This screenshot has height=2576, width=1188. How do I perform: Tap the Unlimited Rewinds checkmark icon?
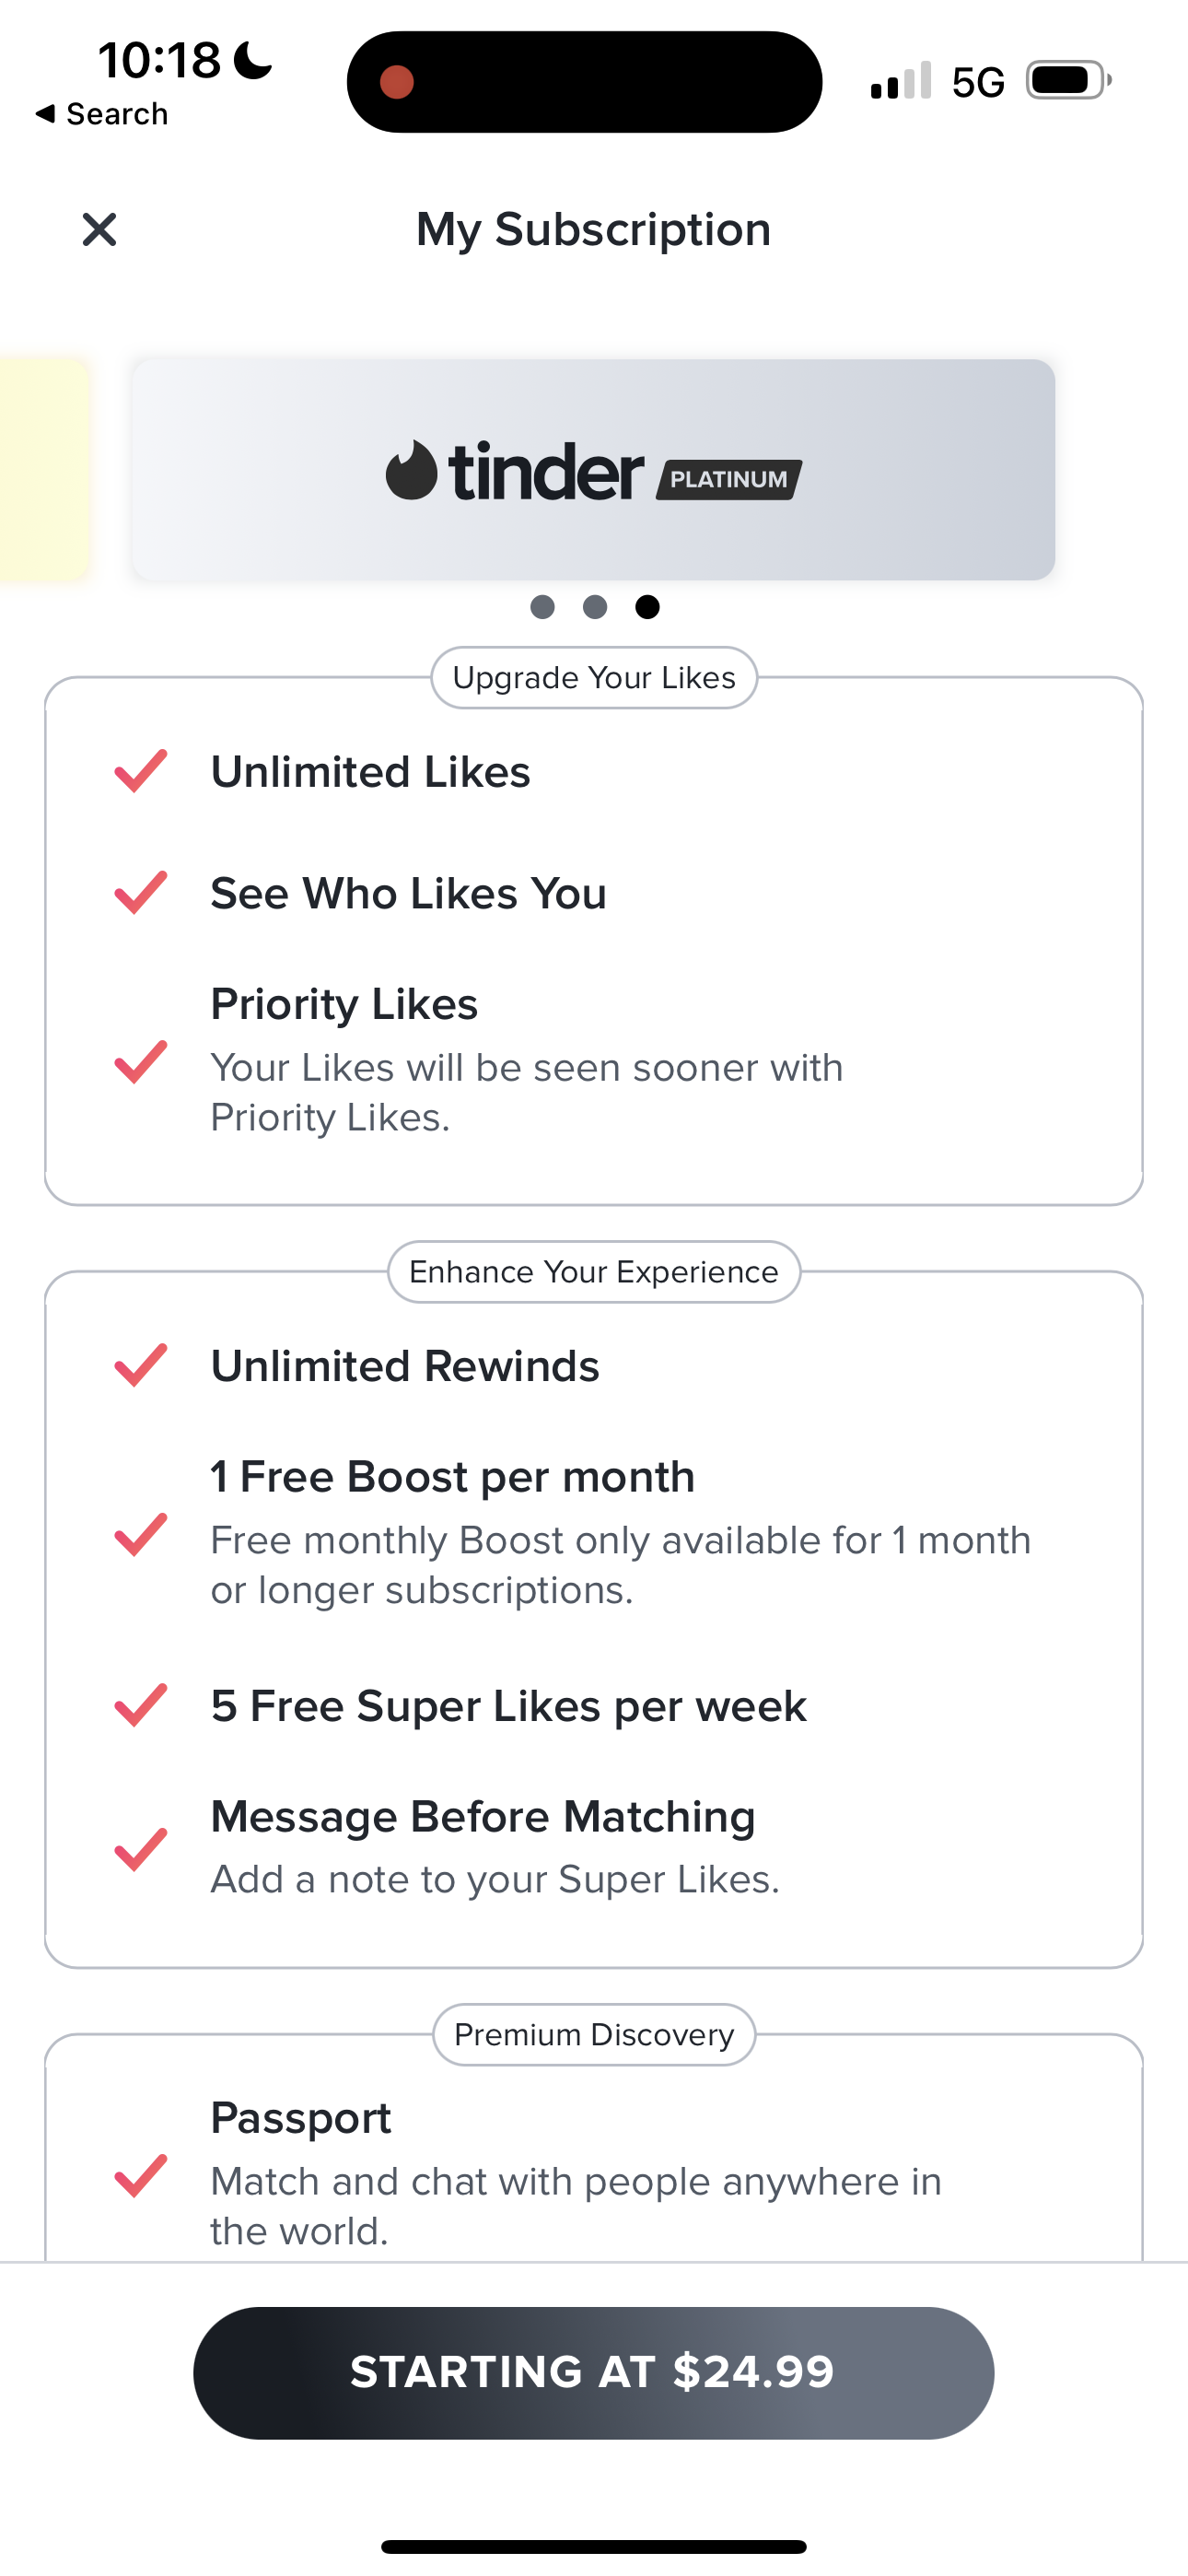click(141, 1365)
